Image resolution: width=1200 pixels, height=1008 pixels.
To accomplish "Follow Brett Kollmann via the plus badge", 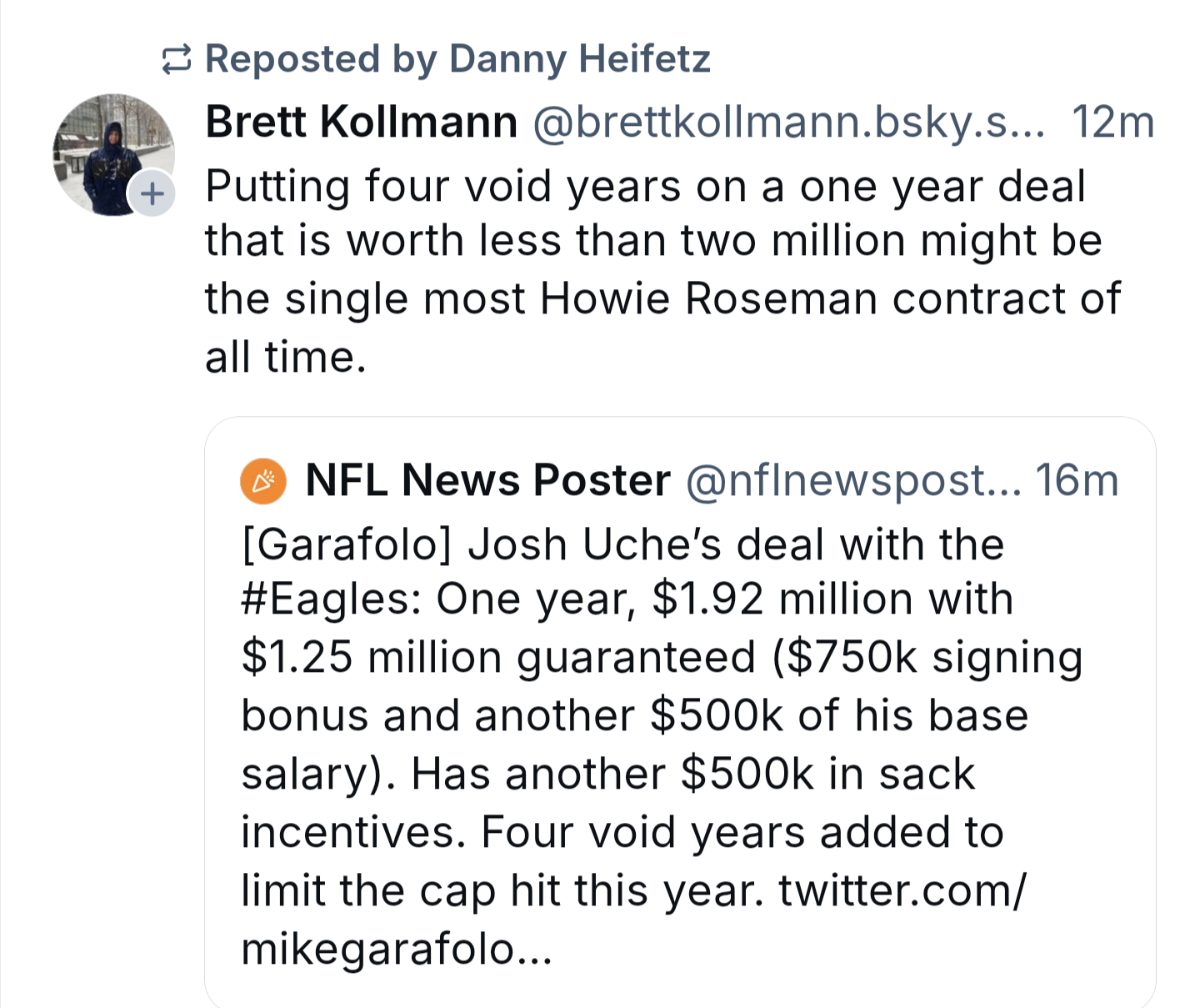I will pyautogui.click(x=150, y=194).
